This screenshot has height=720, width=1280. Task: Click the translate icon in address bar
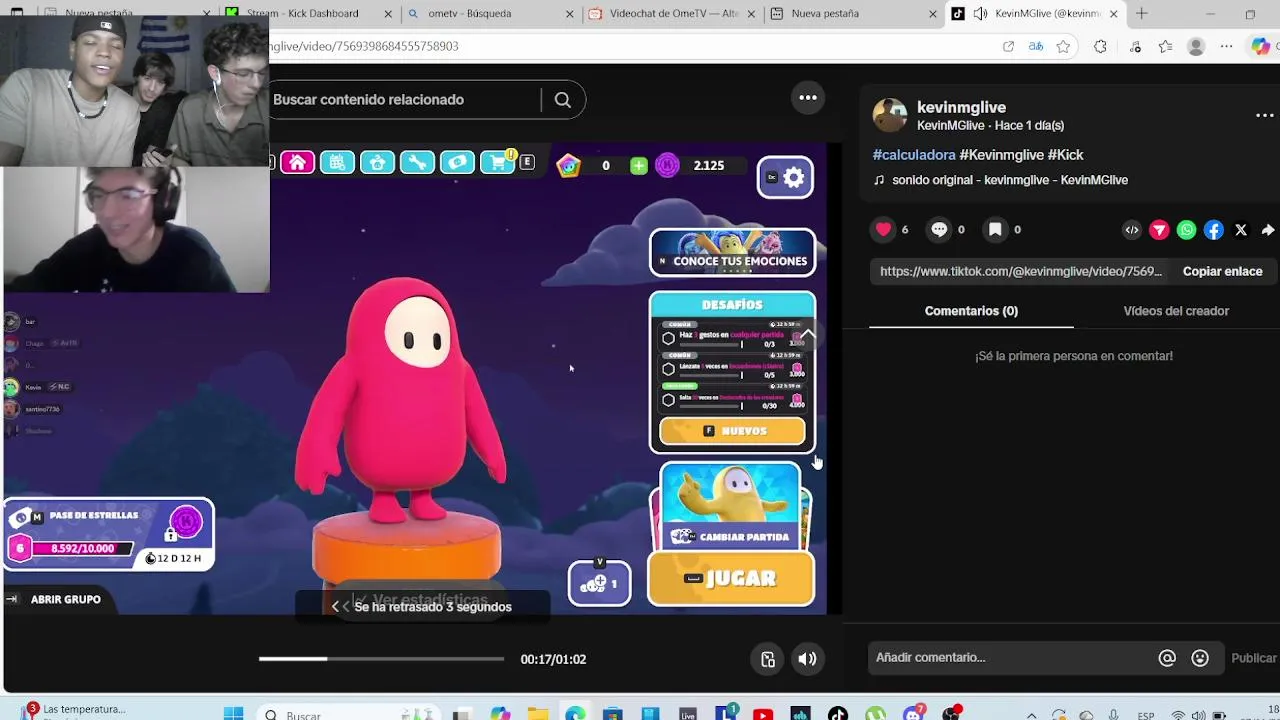coord(1036,46)
